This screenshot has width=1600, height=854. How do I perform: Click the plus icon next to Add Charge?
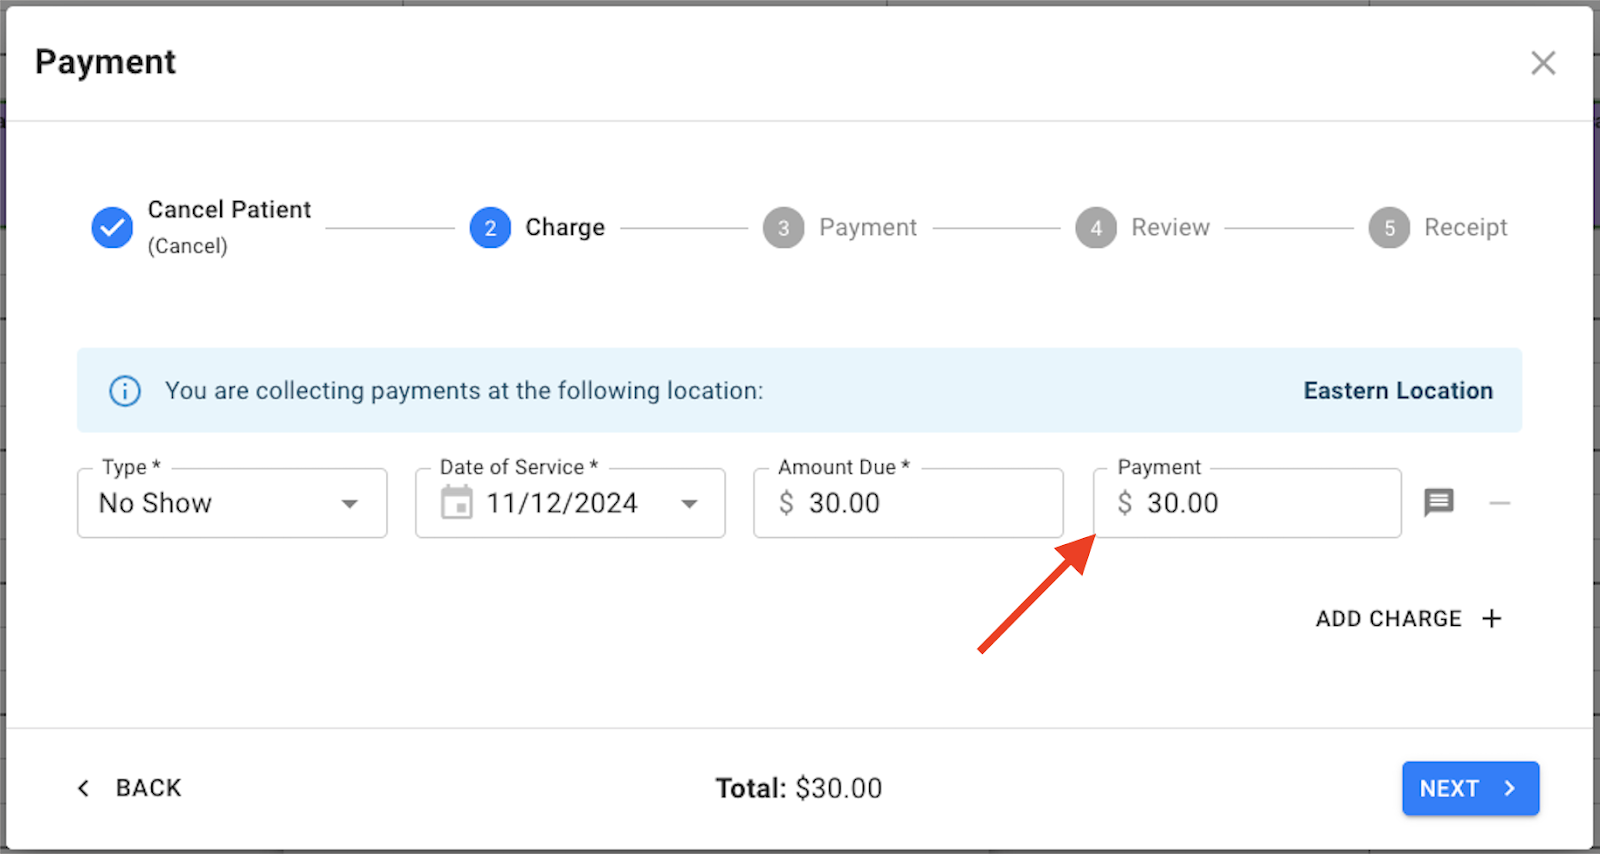(x=1492, y=619)
